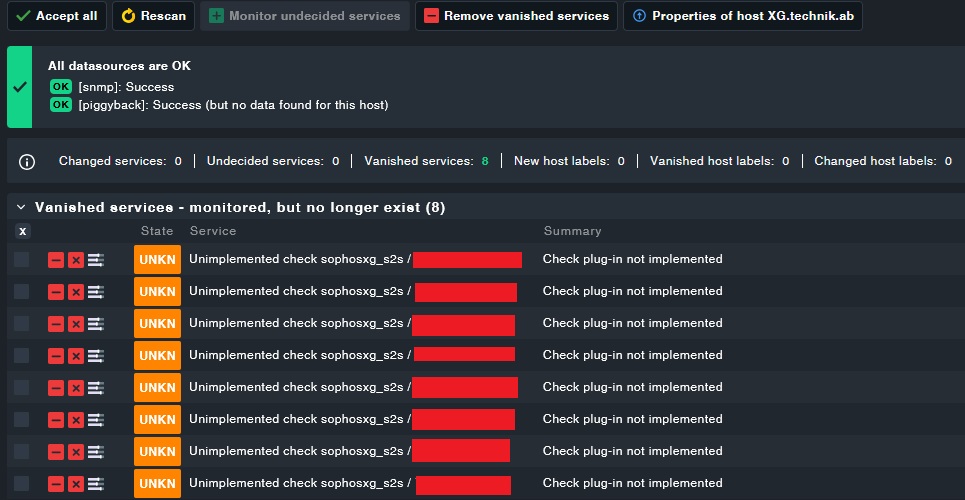Click the Vanished services count 8
Image resolution: width=965 pixels, height=500 pixels.
pyautogui.click(x=484, y=161)
